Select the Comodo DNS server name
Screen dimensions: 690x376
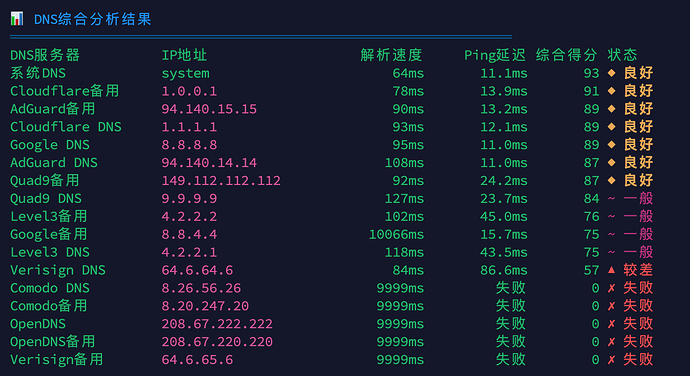[x=50, y=288]
